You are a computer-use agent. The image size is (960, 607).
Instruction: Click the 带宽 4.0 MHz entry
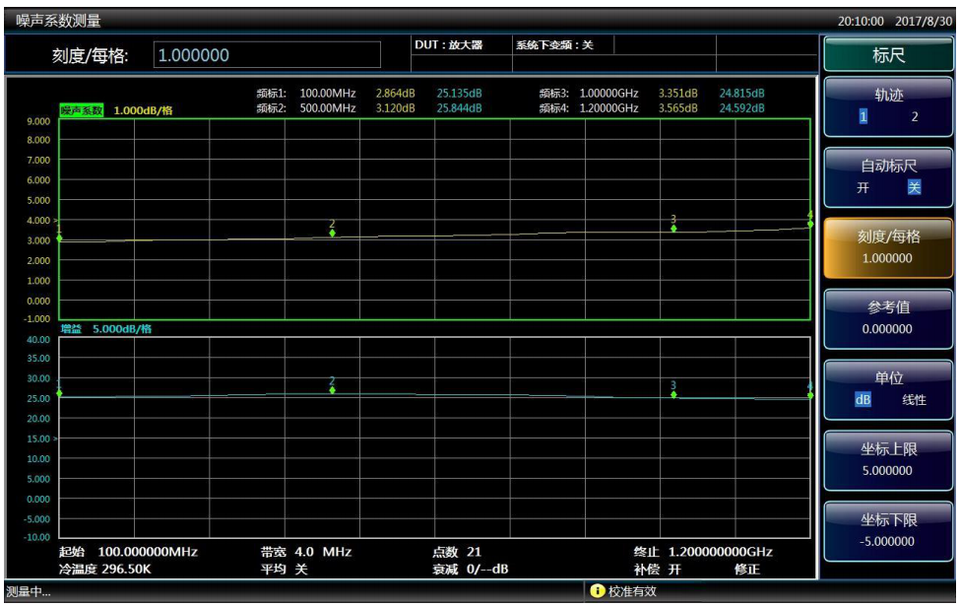pos(306,552)
